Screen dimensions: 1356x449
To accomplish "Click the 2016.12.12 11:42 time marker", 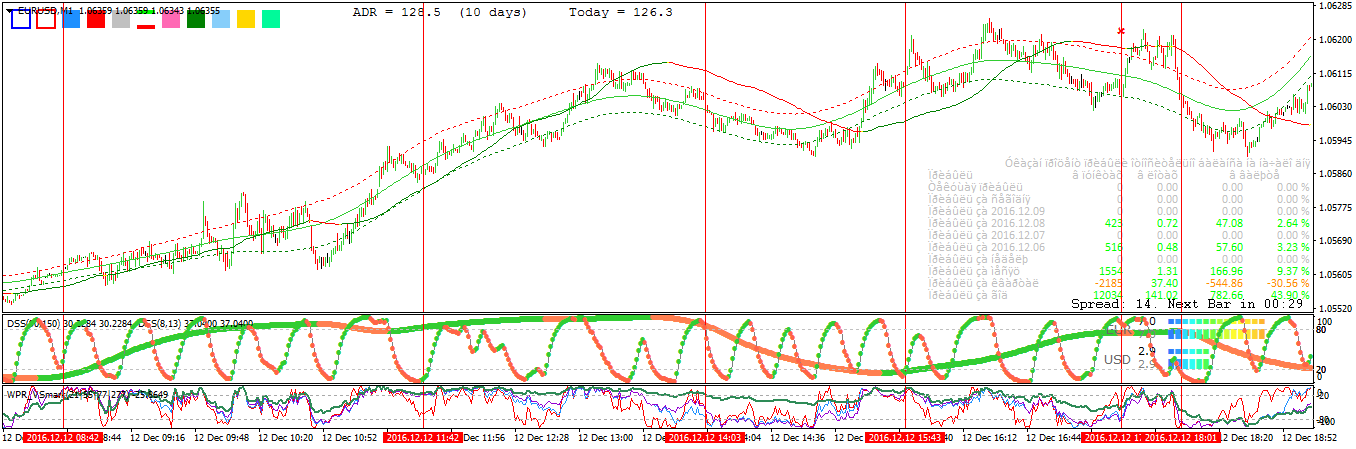I will point(423,438).
